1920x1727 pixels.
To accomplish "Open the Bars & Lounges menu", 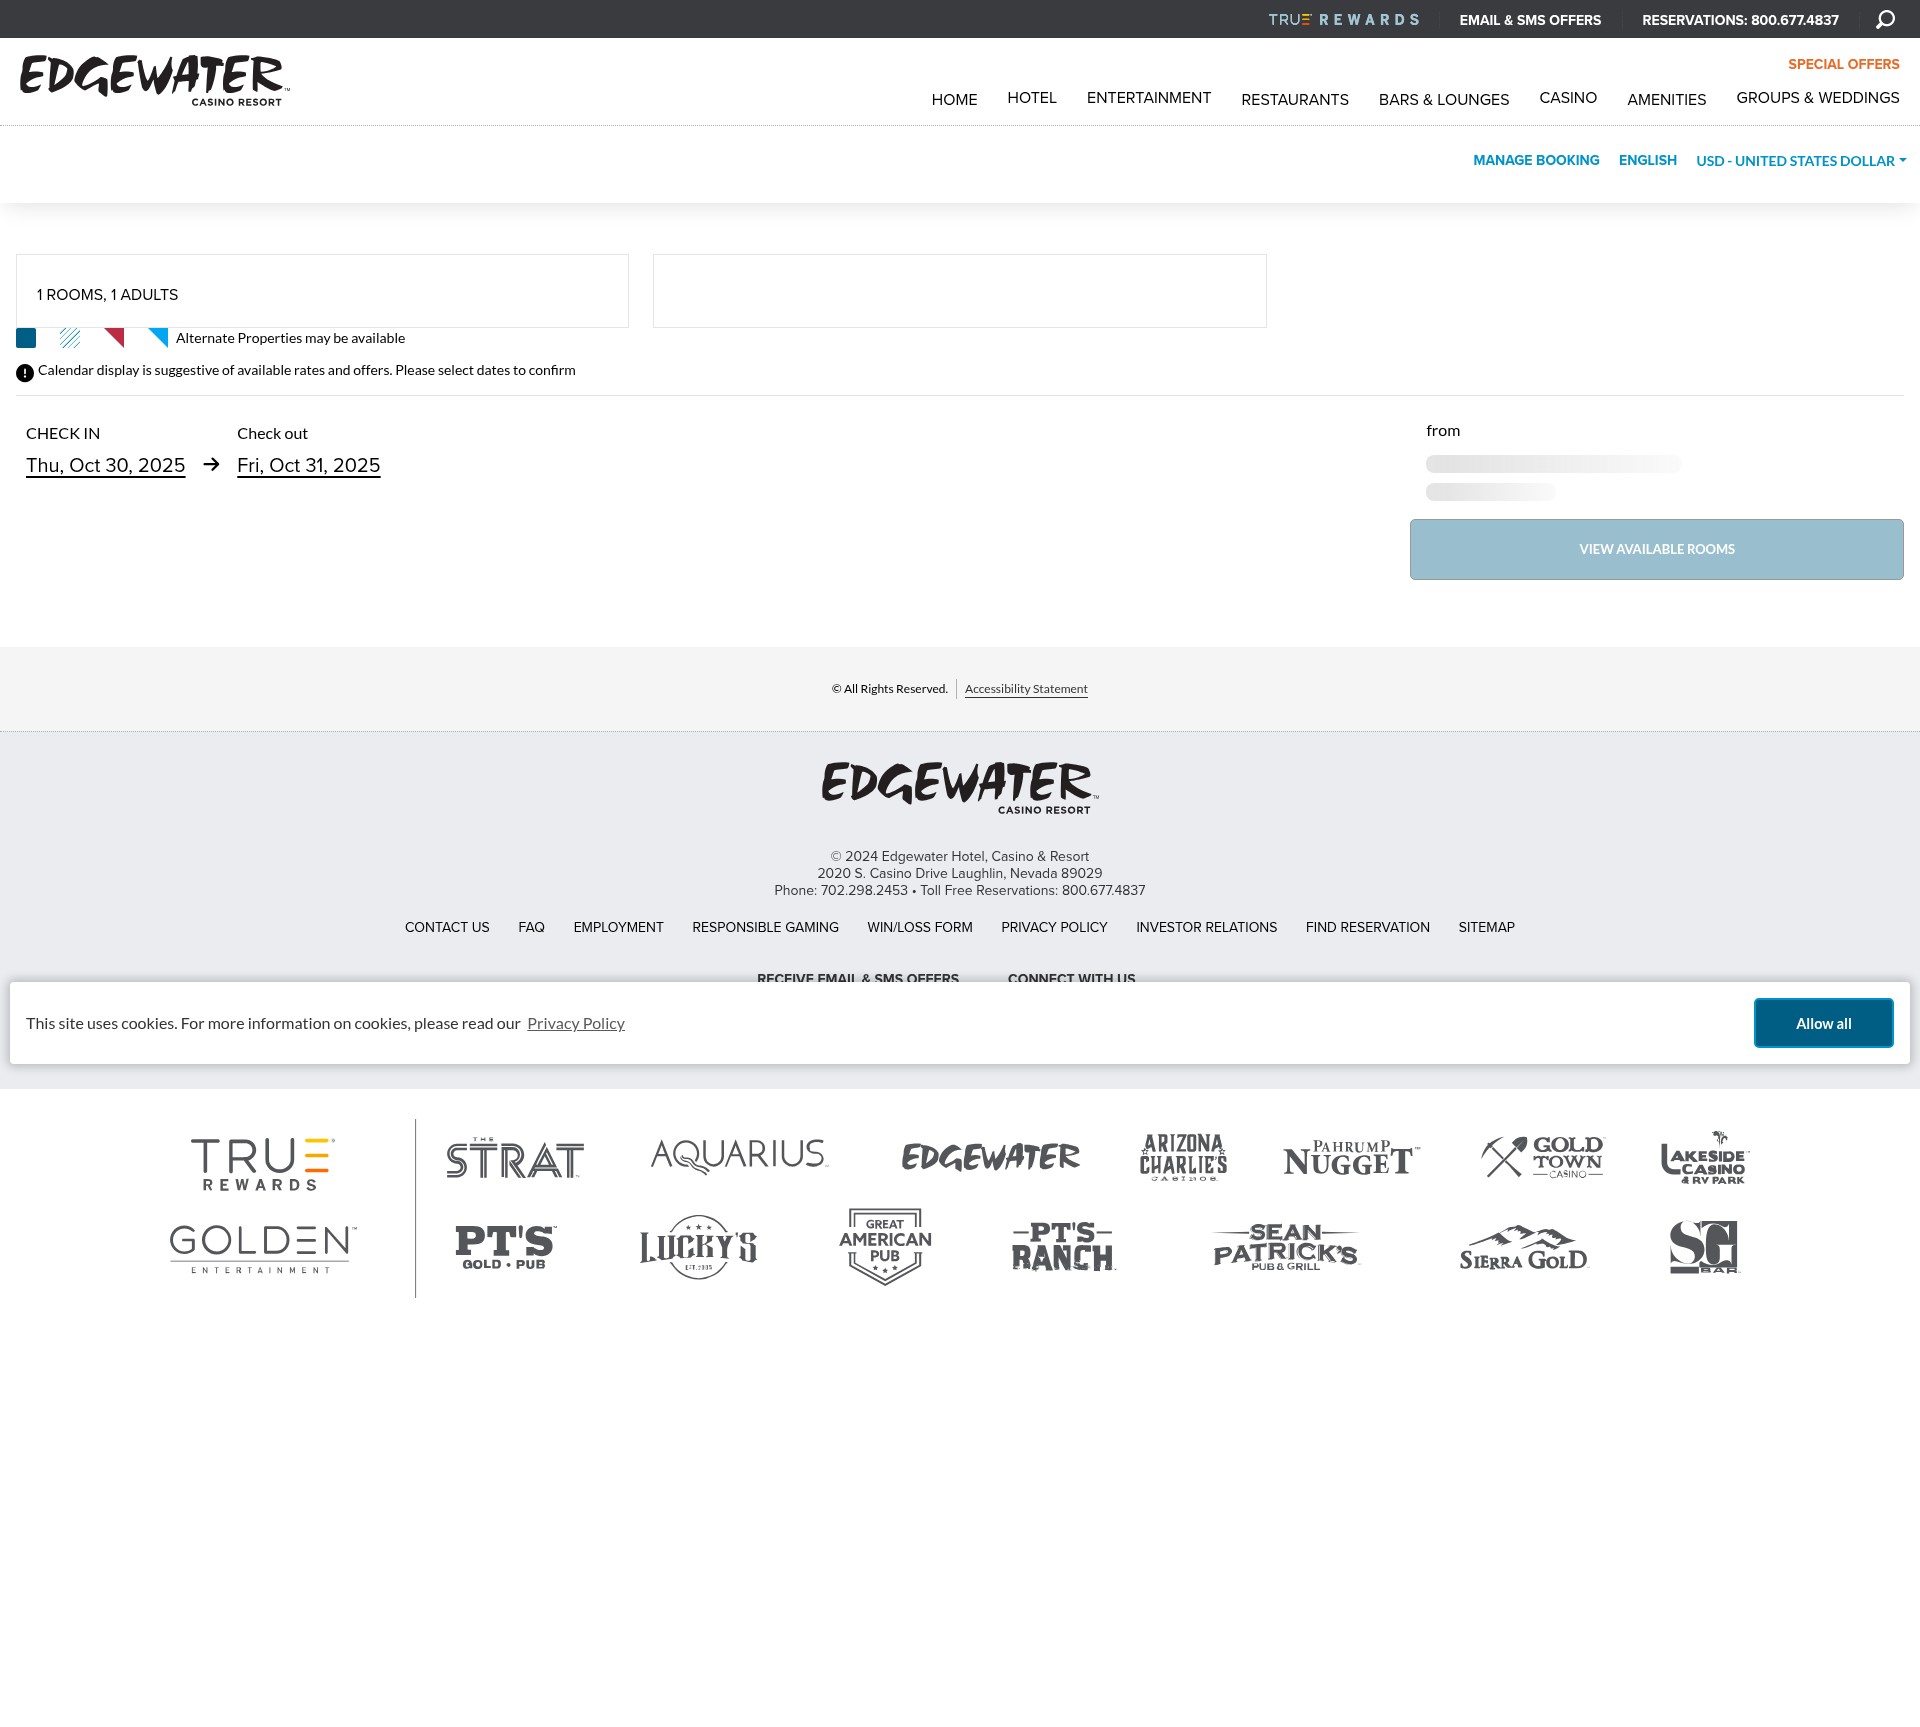I will click(1444, 100).
